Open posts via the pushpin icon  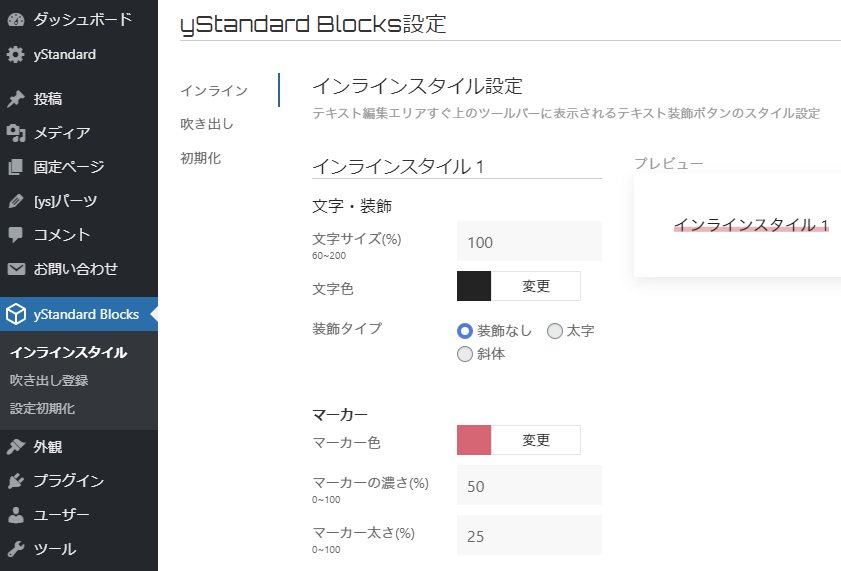[x=16, y=99]
